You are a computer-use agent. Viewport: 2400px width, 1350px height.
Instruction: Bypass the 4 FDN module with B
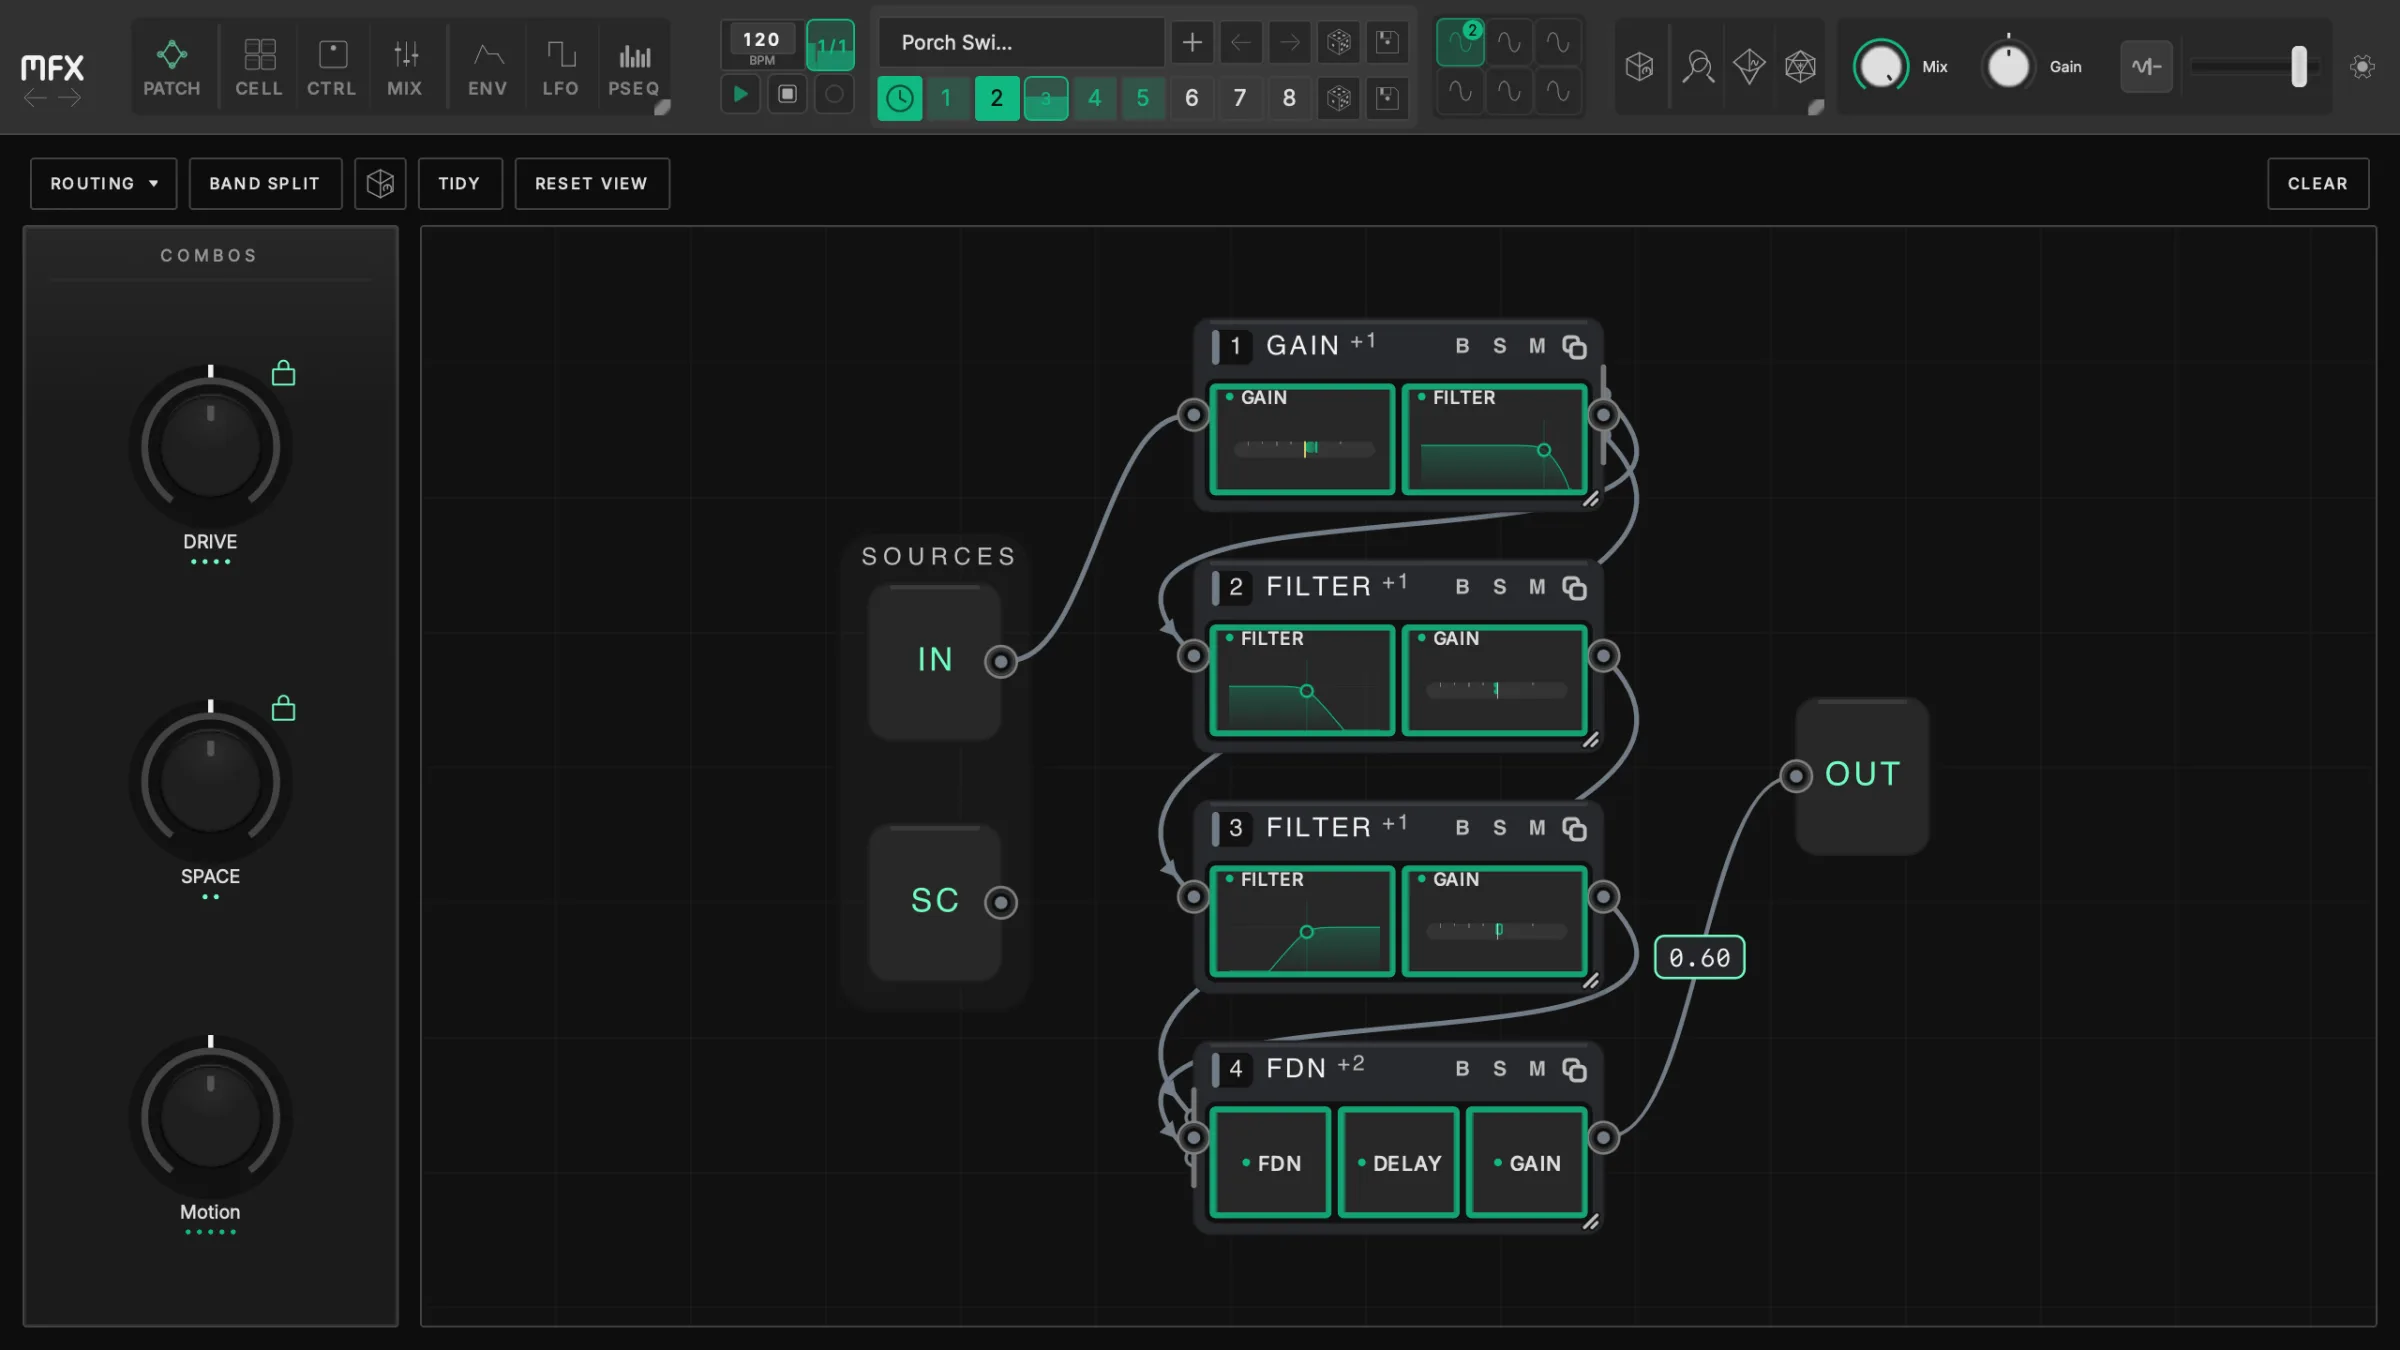[1462, 1069]
